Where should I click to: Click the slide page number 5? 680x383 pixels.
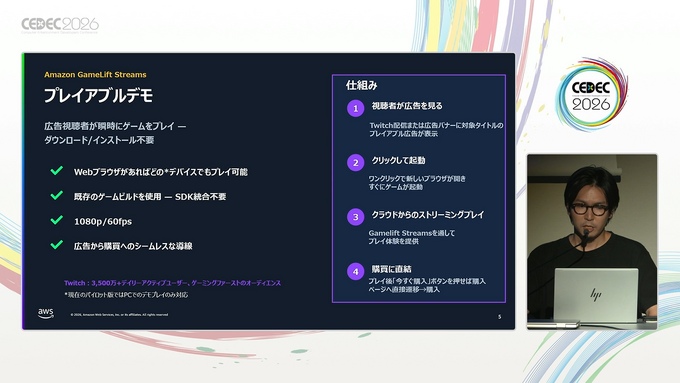point(500,317)
